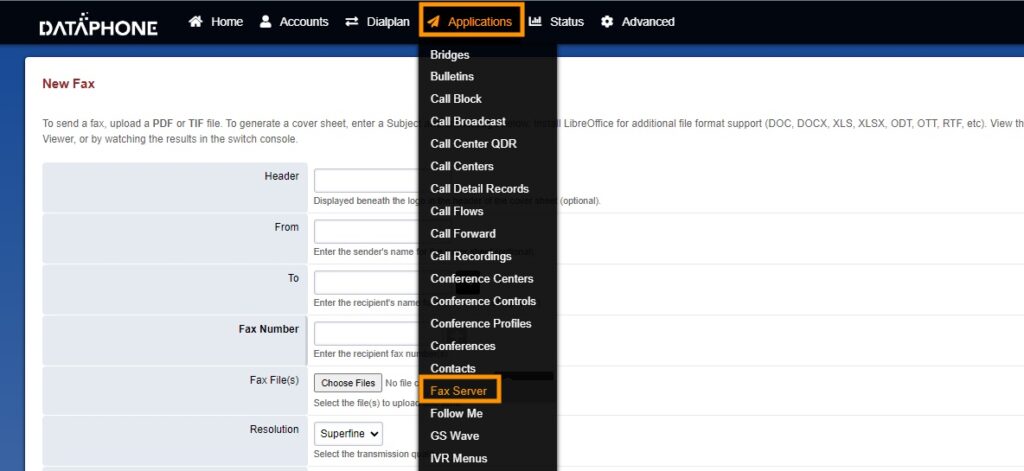This screenshot has width=1024, height=471.
Task: Open Call Recordings menu item
Action: pos(470,256)
